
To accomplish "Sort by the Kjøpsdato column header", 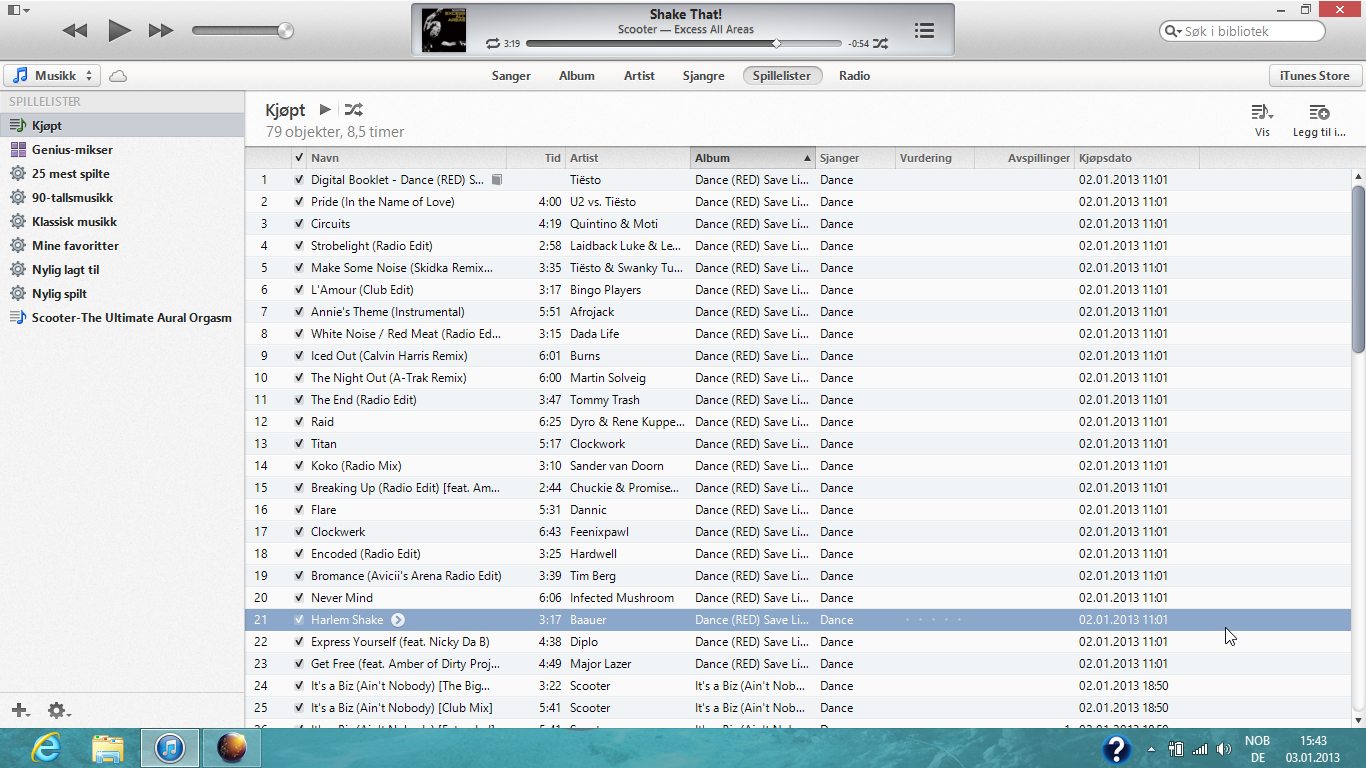I will click(x=1137, y=158).
